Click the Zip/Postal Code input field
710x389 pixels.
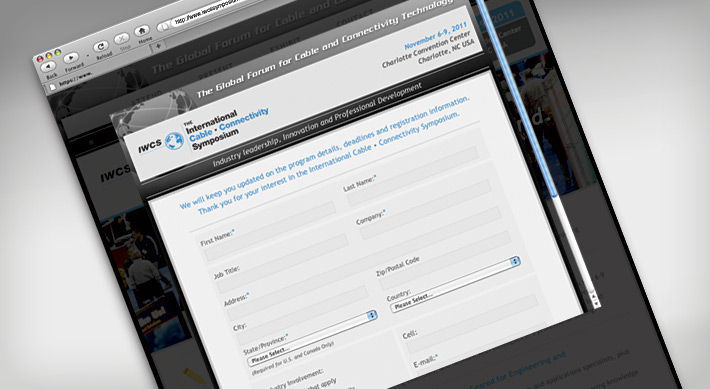pos(446,260)
